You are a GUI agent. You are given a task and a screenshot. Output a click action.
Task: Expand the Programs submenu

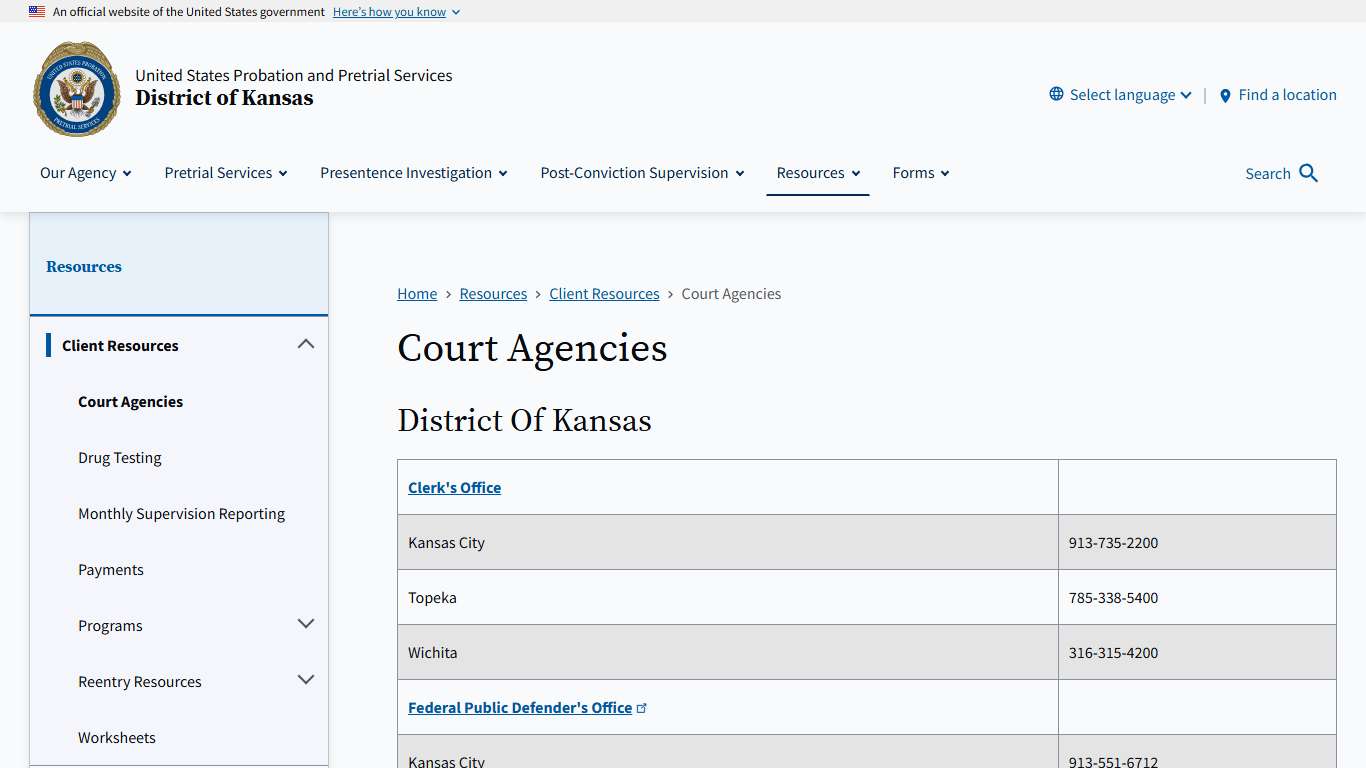click(306, 623)
